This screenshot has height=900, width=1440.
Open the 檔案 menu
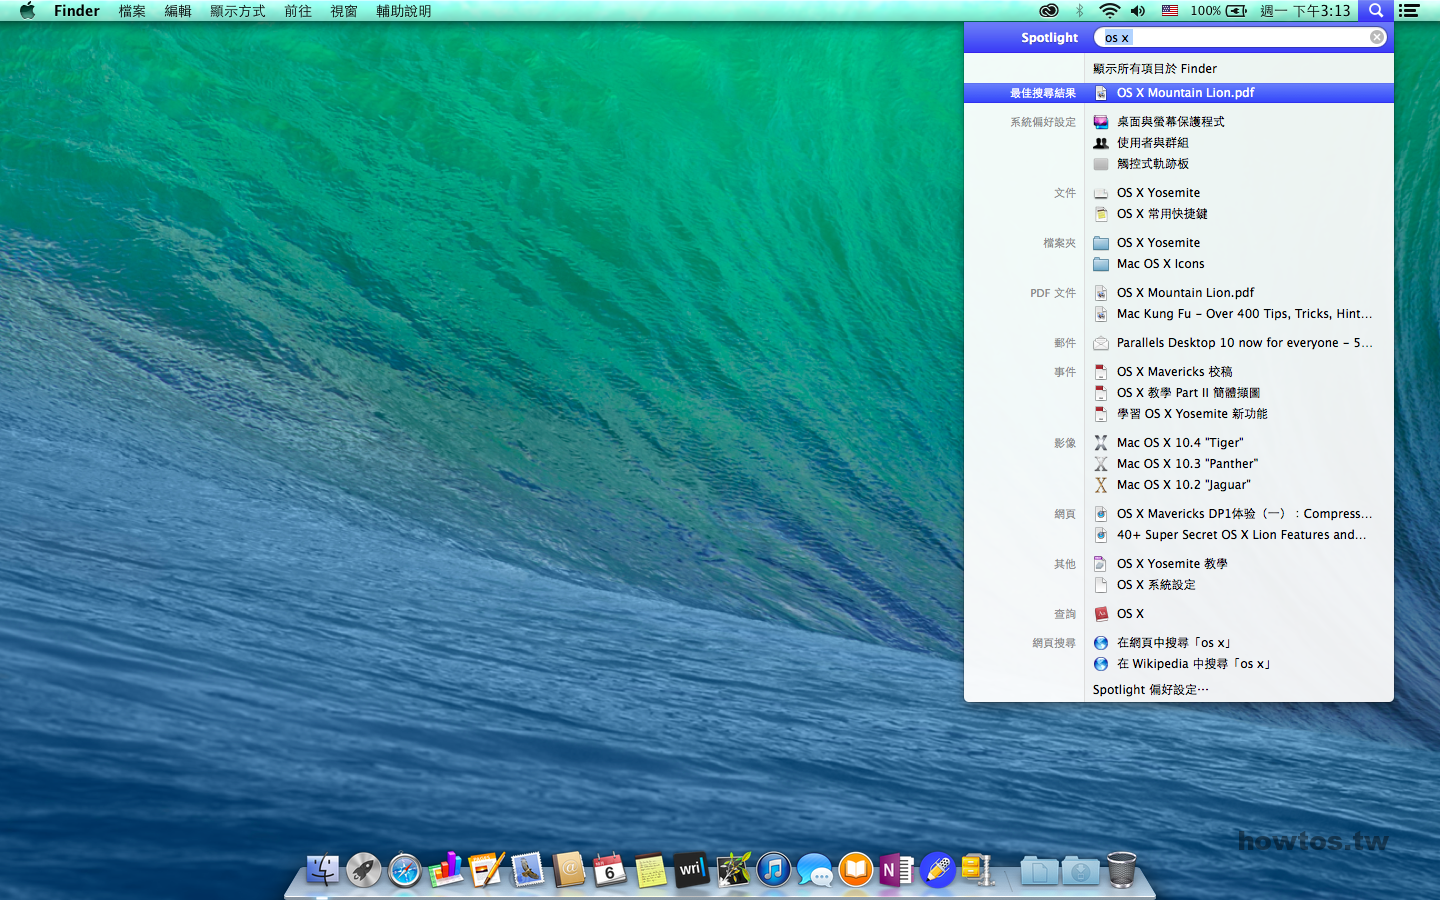point(132,11)
